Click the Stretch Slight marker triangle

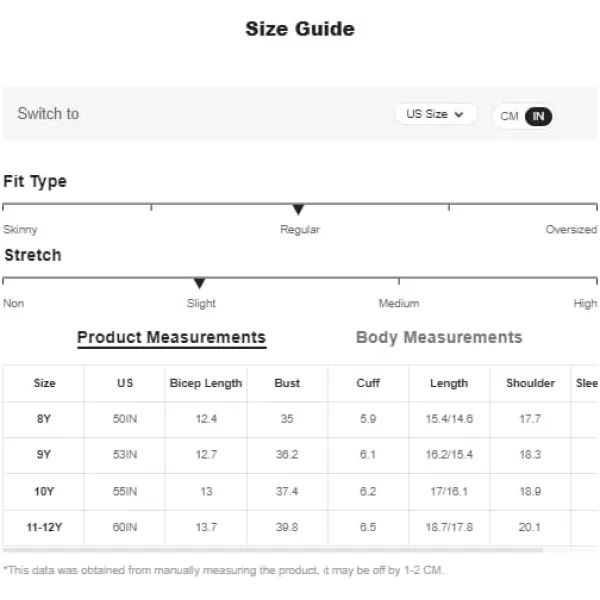pos(199,284)
